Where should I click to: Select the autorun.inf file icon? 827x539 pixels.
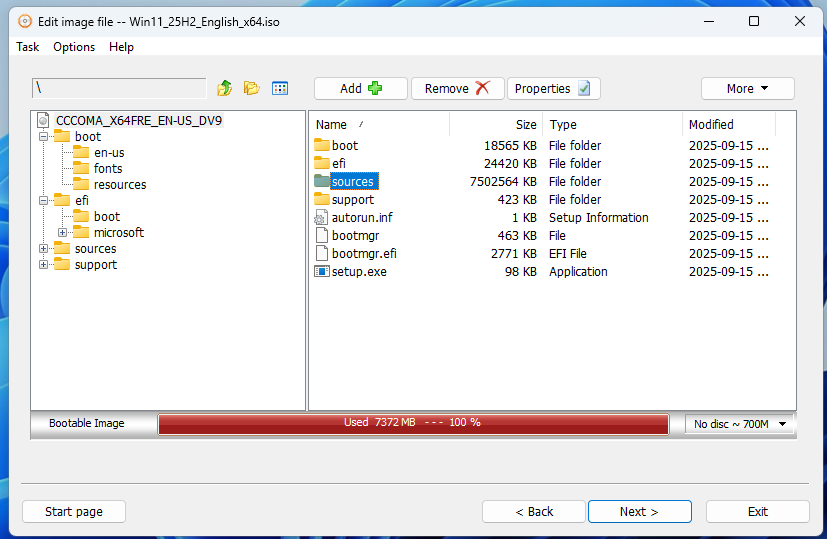[321, 217]
